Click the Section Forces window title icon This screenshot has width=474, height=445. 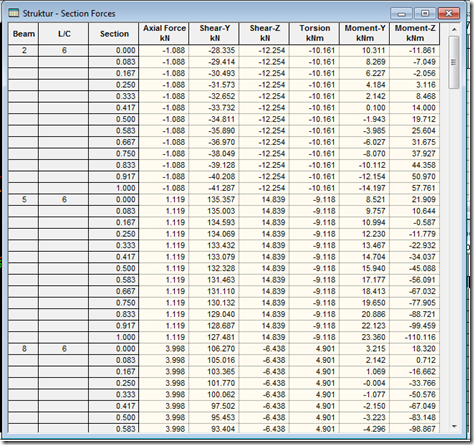[14, 13]
